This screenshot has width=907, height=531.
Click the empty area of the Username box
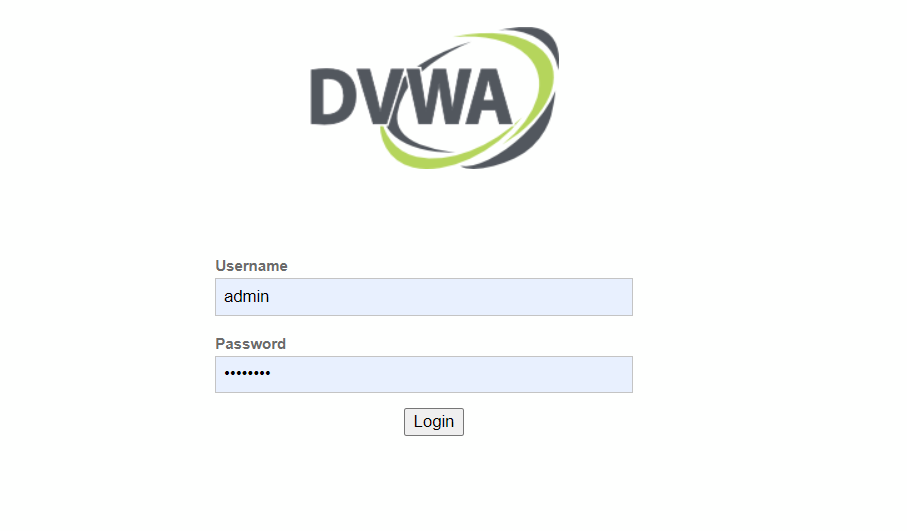451,297
